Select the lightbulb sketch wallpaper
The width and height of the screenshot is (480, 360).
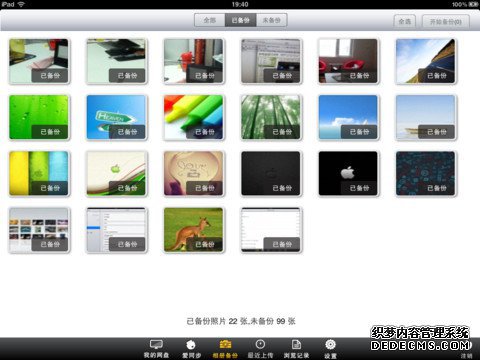(194, 173)
